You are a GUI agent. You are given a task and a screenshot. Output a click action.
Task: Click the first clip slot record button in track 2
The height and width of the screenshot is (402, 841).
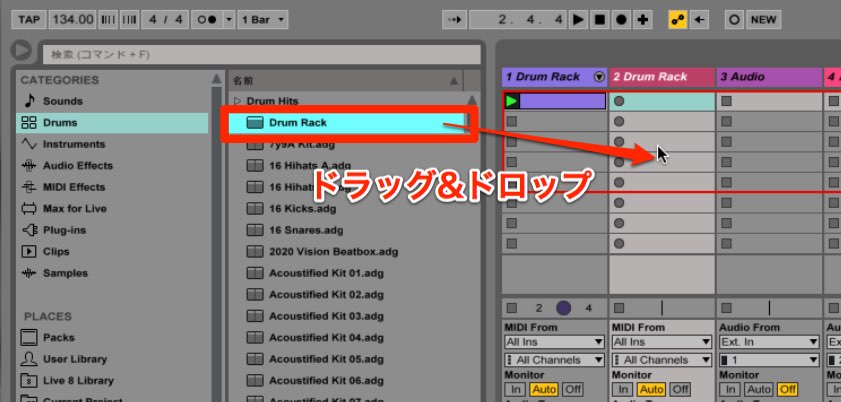point(619,101)
